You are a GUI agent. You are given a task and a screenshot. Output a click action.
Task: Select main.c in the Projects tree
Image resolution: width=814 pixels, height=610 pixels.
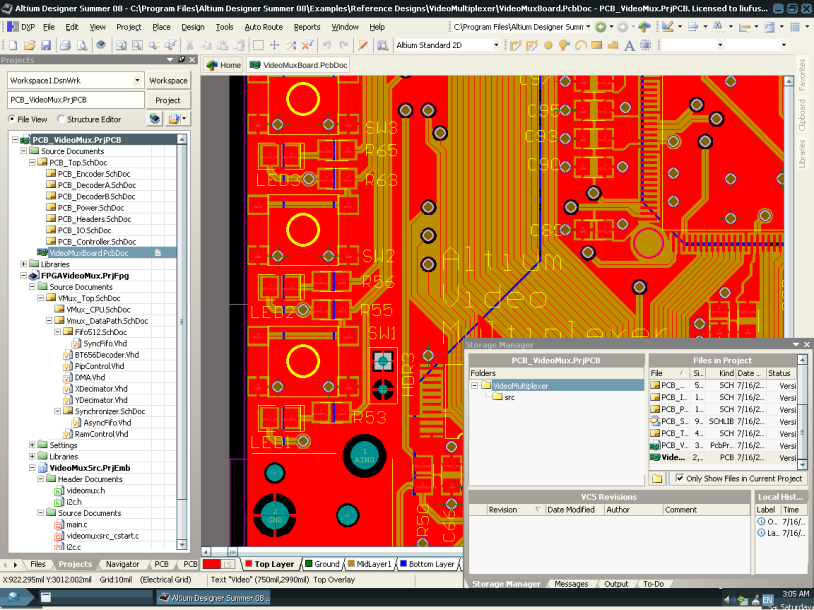pyautogui.click(x=77, y=524)
